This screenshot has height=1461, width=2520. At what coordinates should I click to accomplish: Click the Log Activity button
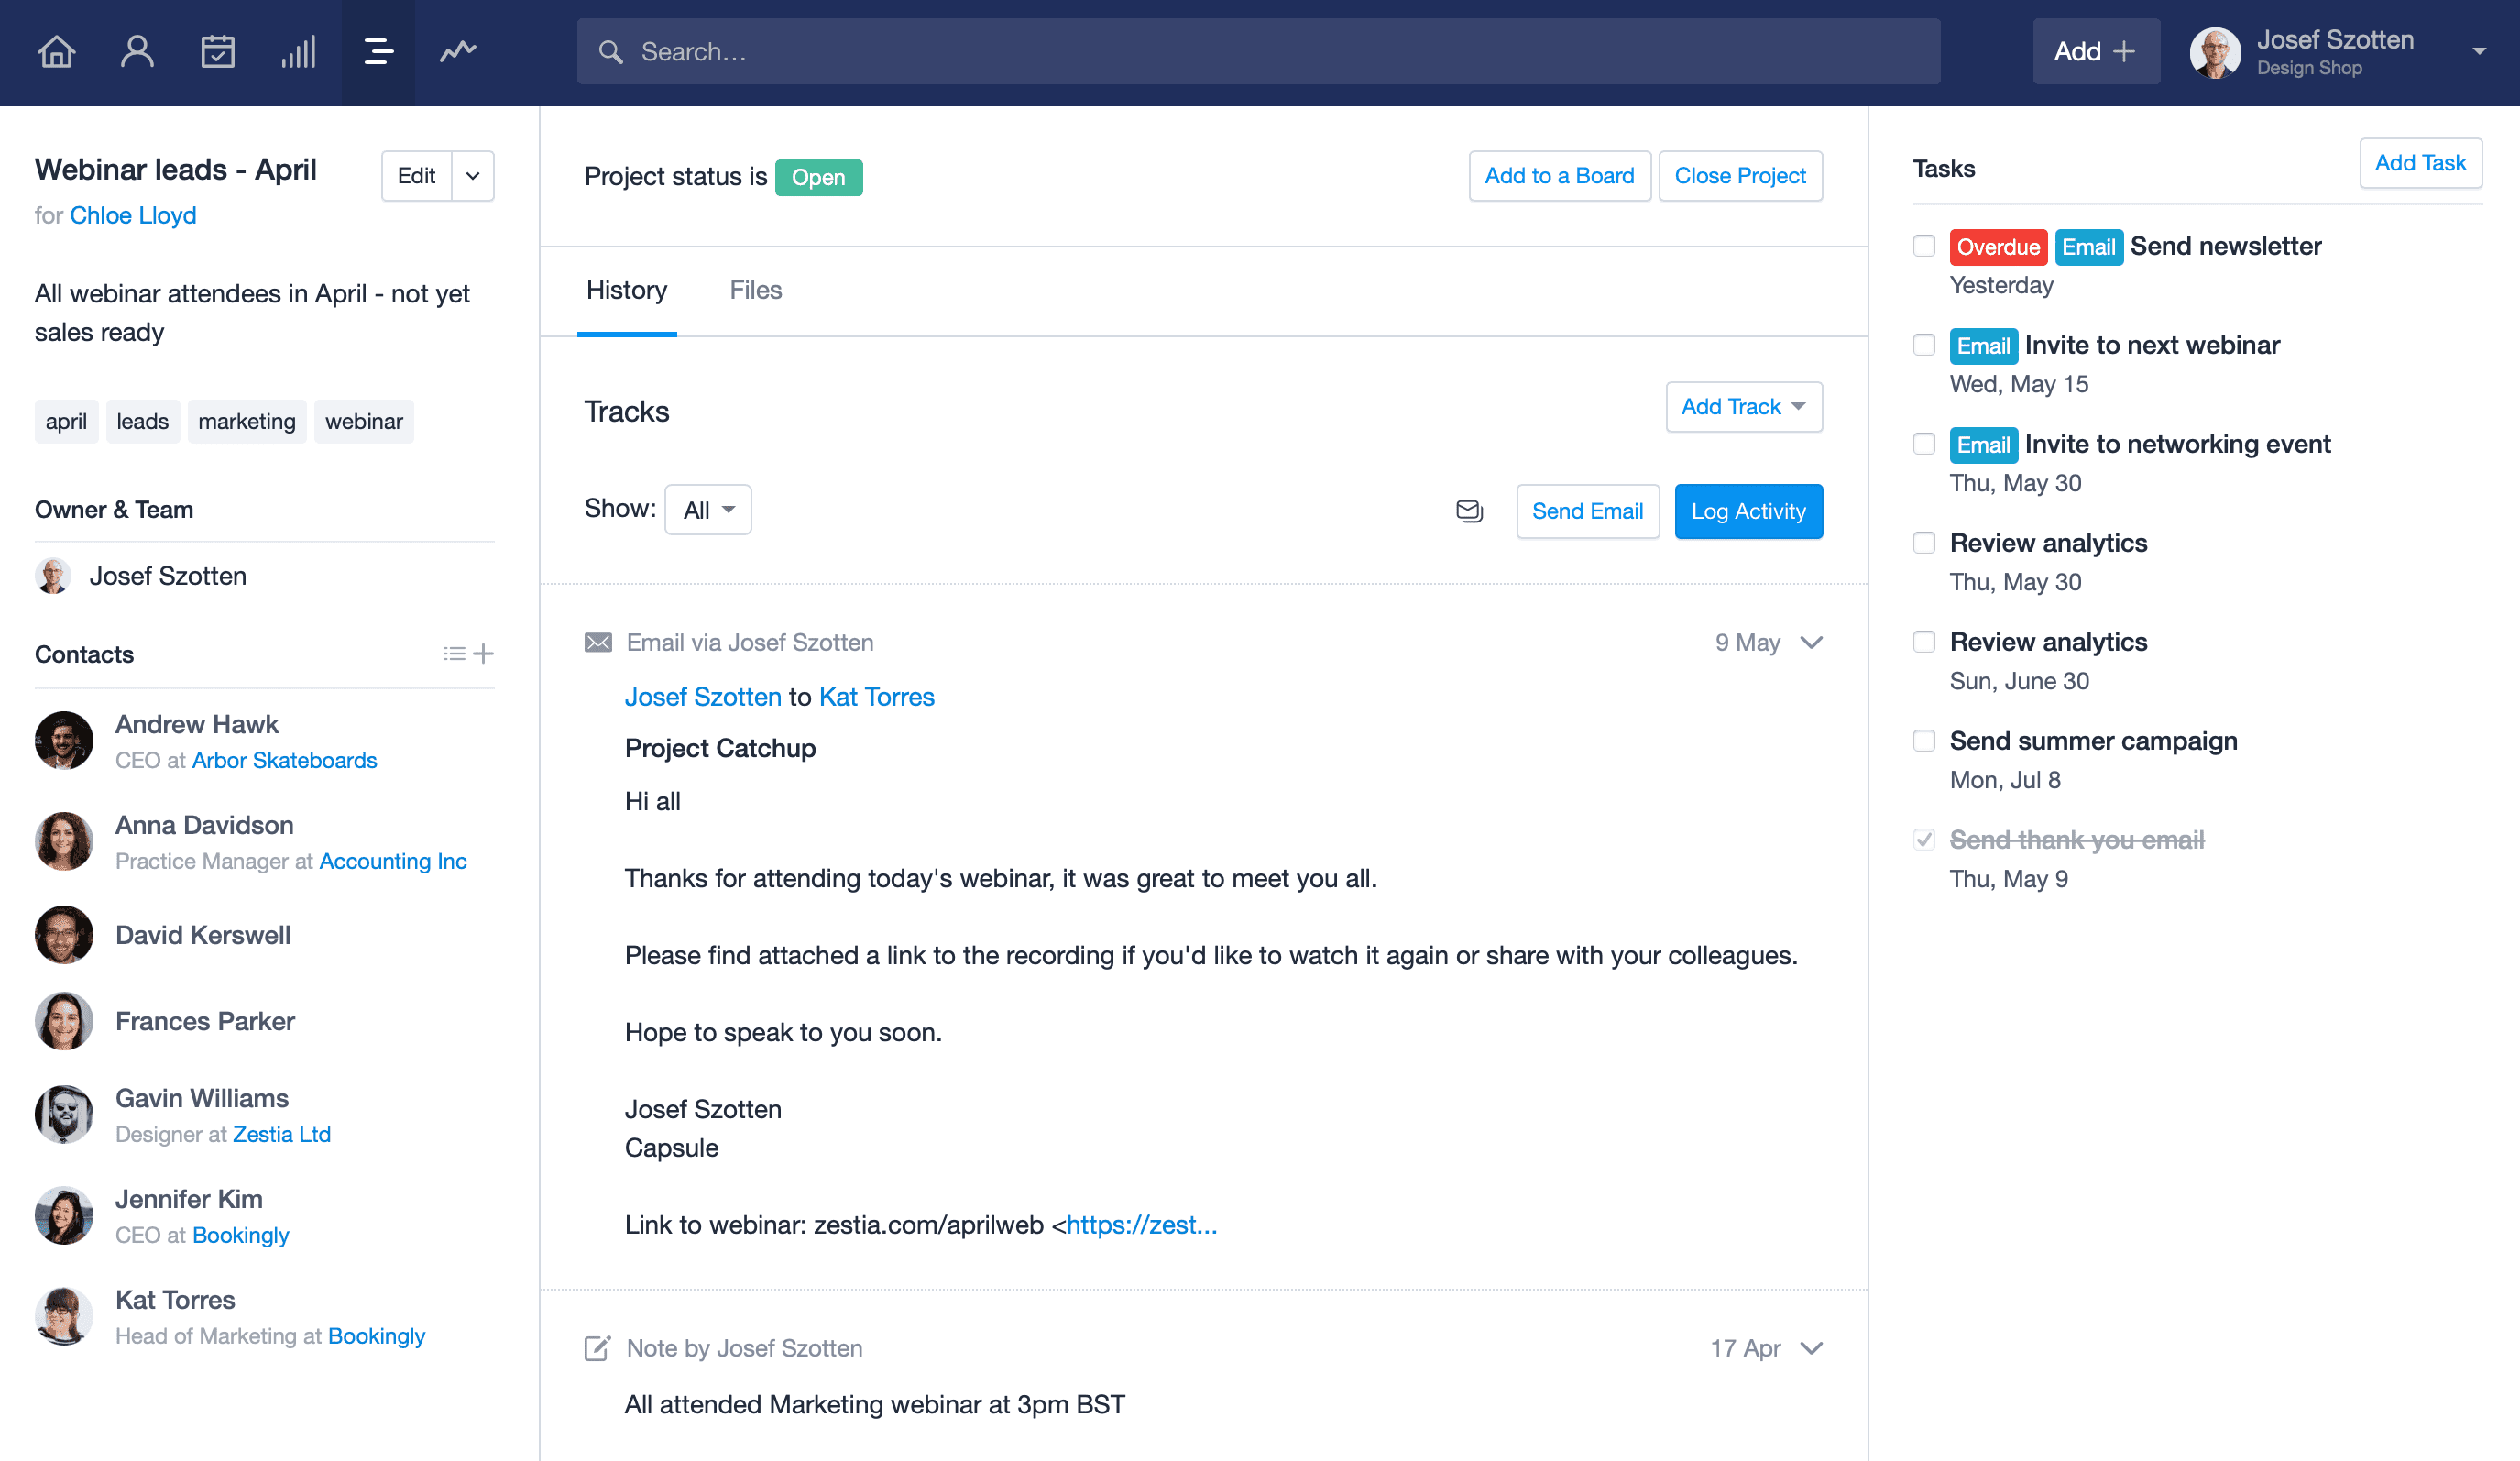click(1748, 511)
